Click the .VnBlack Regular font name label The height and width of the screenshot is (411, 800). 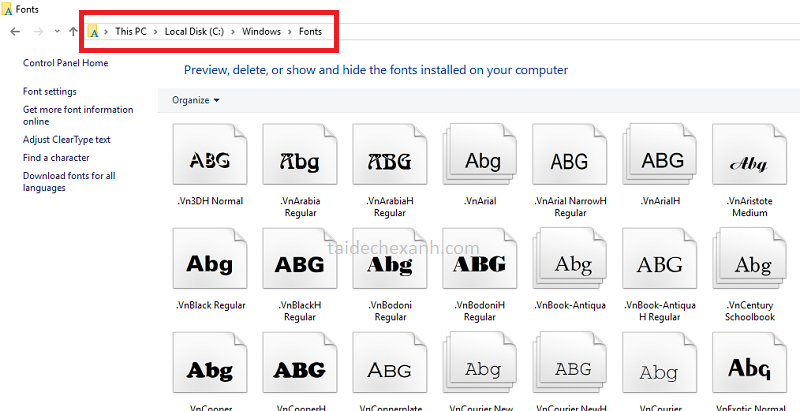(210, 305)
